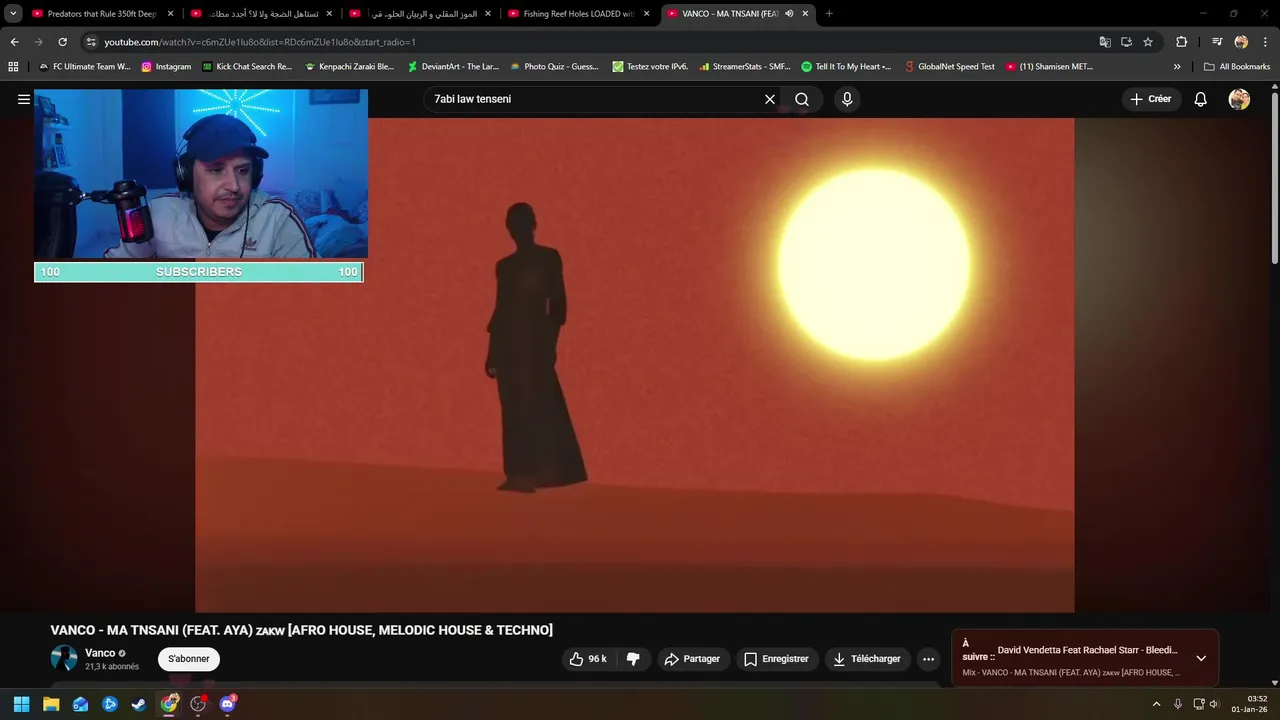Open the Shamisen MET bookmark
The height and width of the screenshot is (720, 1280).
(x=1050, y=67)
